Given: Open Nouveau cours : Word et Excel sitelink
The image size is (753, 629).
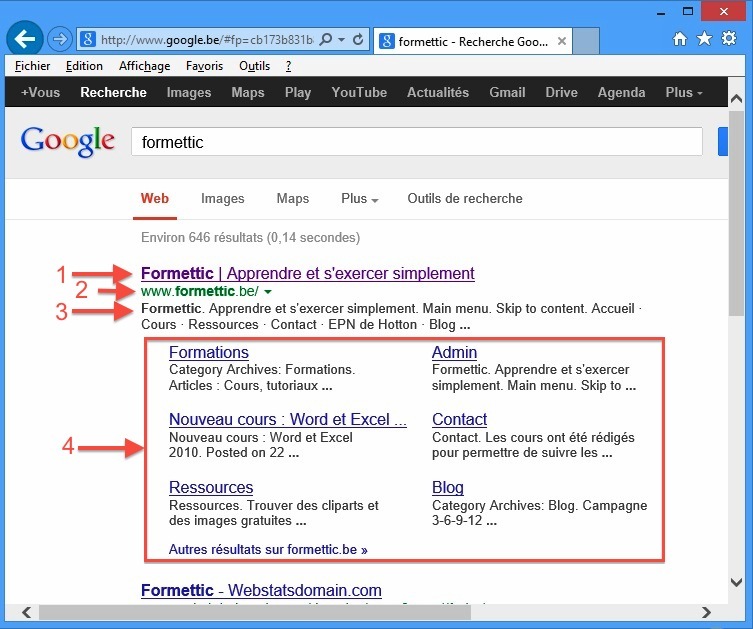Looking at the screenshot, I should [x=288, y=419].
